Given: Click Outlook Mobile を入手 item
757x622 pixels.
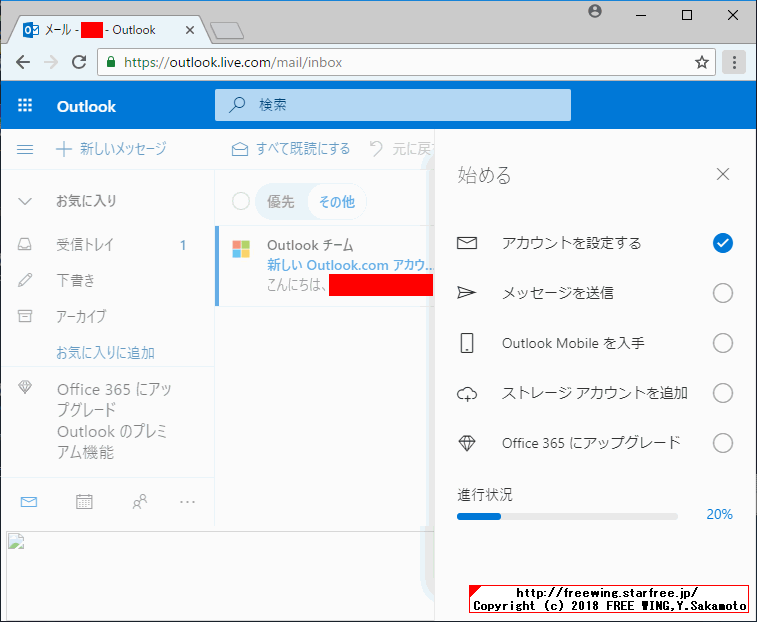Looking at the screenshot, I should pos(573,343).
